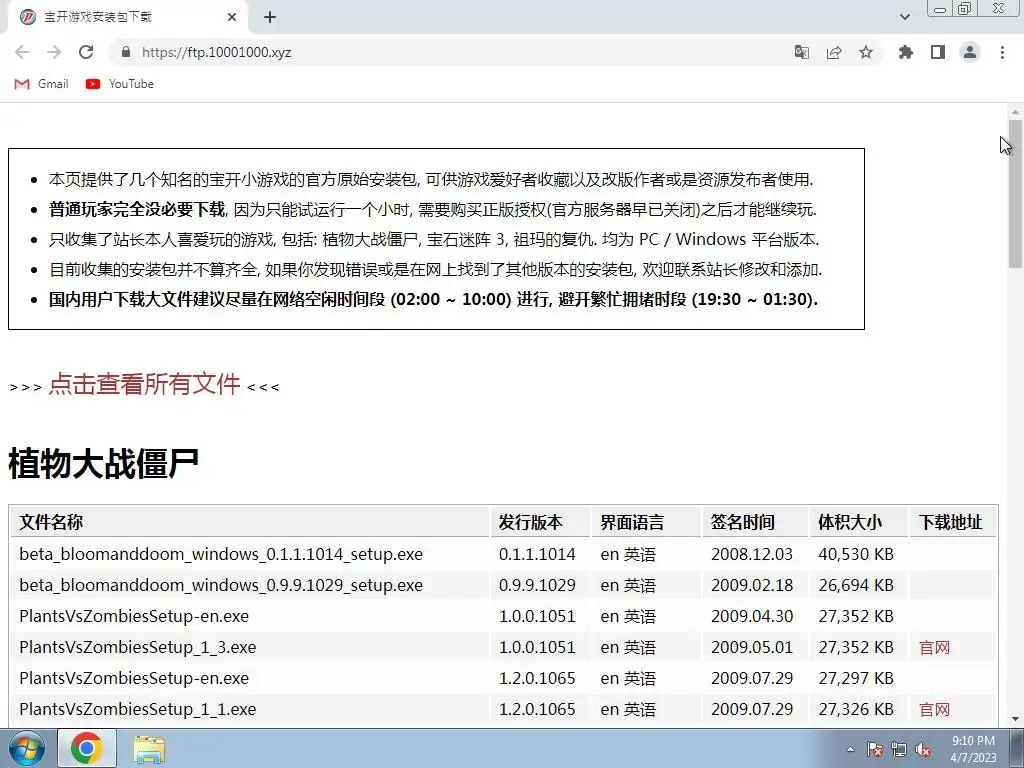Open the network tray icon
Screen dimensions: 1024x768
pos(899,749)
